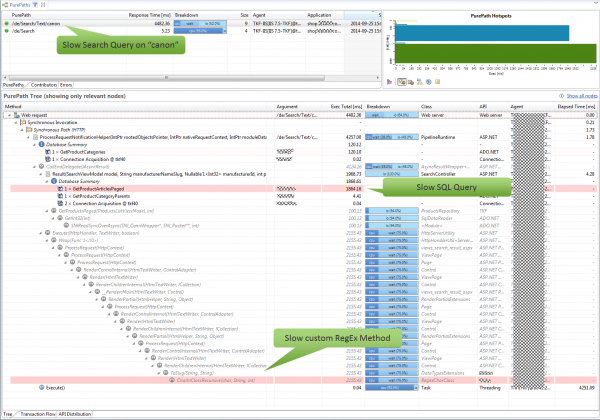Click the Web request node icon
600x420 pixels.
pos(17,115)
